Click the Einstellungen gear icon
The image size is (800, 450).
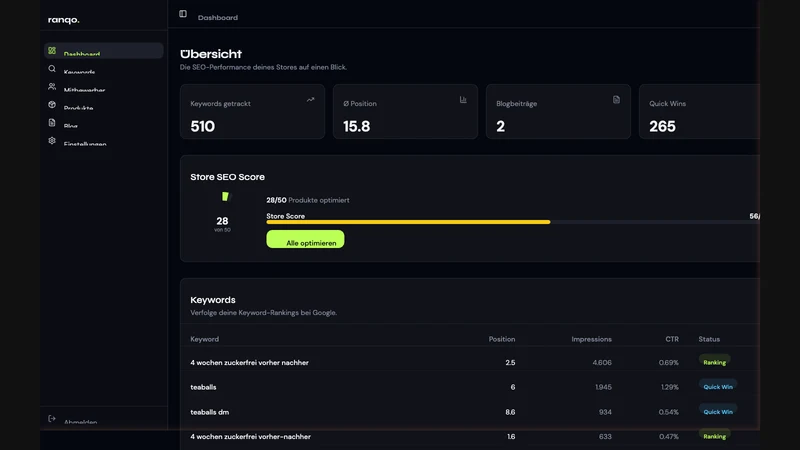coord(52,140)
